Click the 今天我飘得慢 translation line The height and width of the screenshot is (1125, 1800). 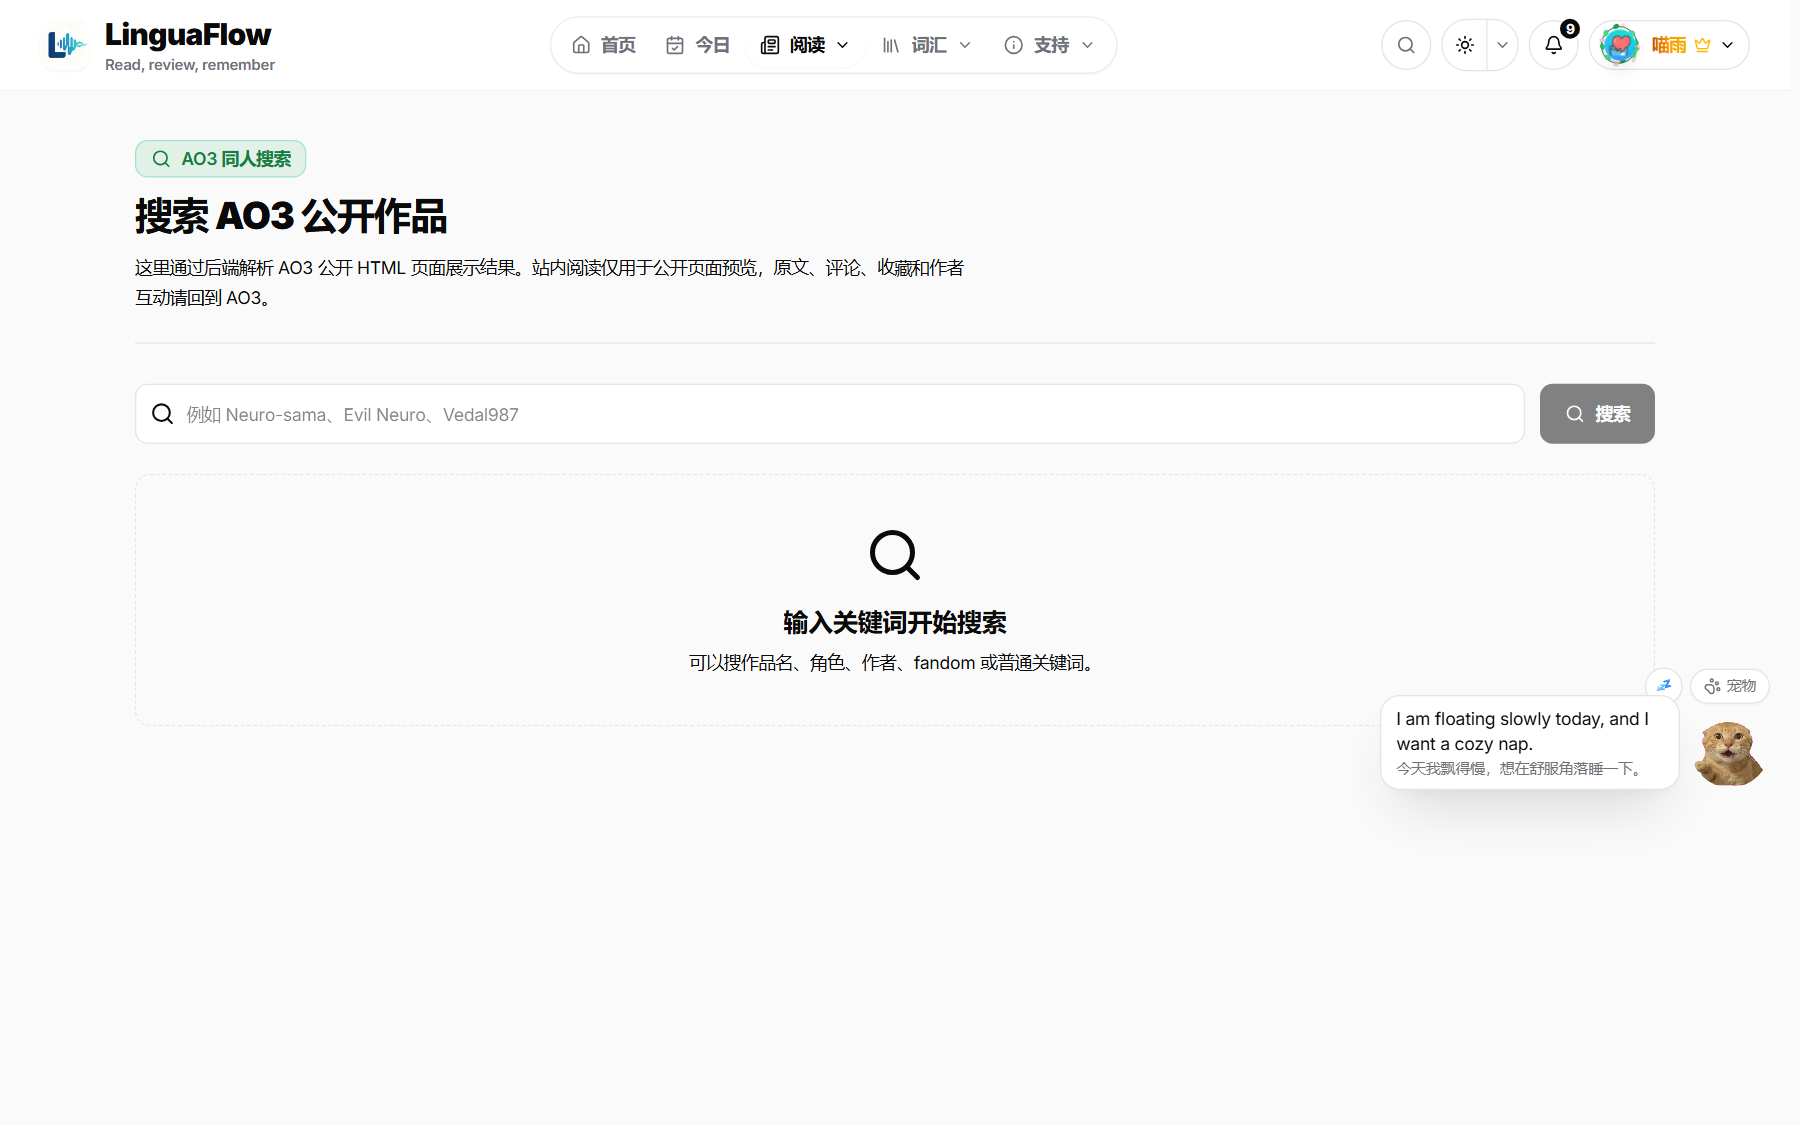coord(1520,769)
